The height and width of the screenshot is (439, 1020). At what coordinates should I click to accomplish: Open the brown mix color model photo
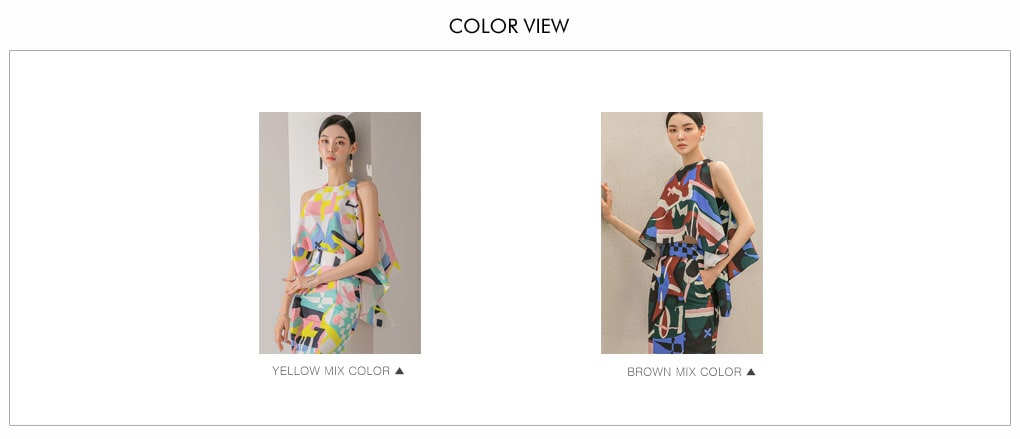(x=682, y=233)
